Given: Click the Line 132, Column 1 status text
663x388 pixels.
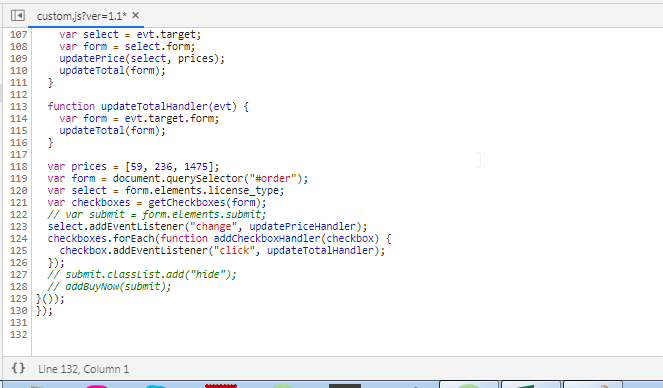Looking at the screenshot, I should click(83, 369).
